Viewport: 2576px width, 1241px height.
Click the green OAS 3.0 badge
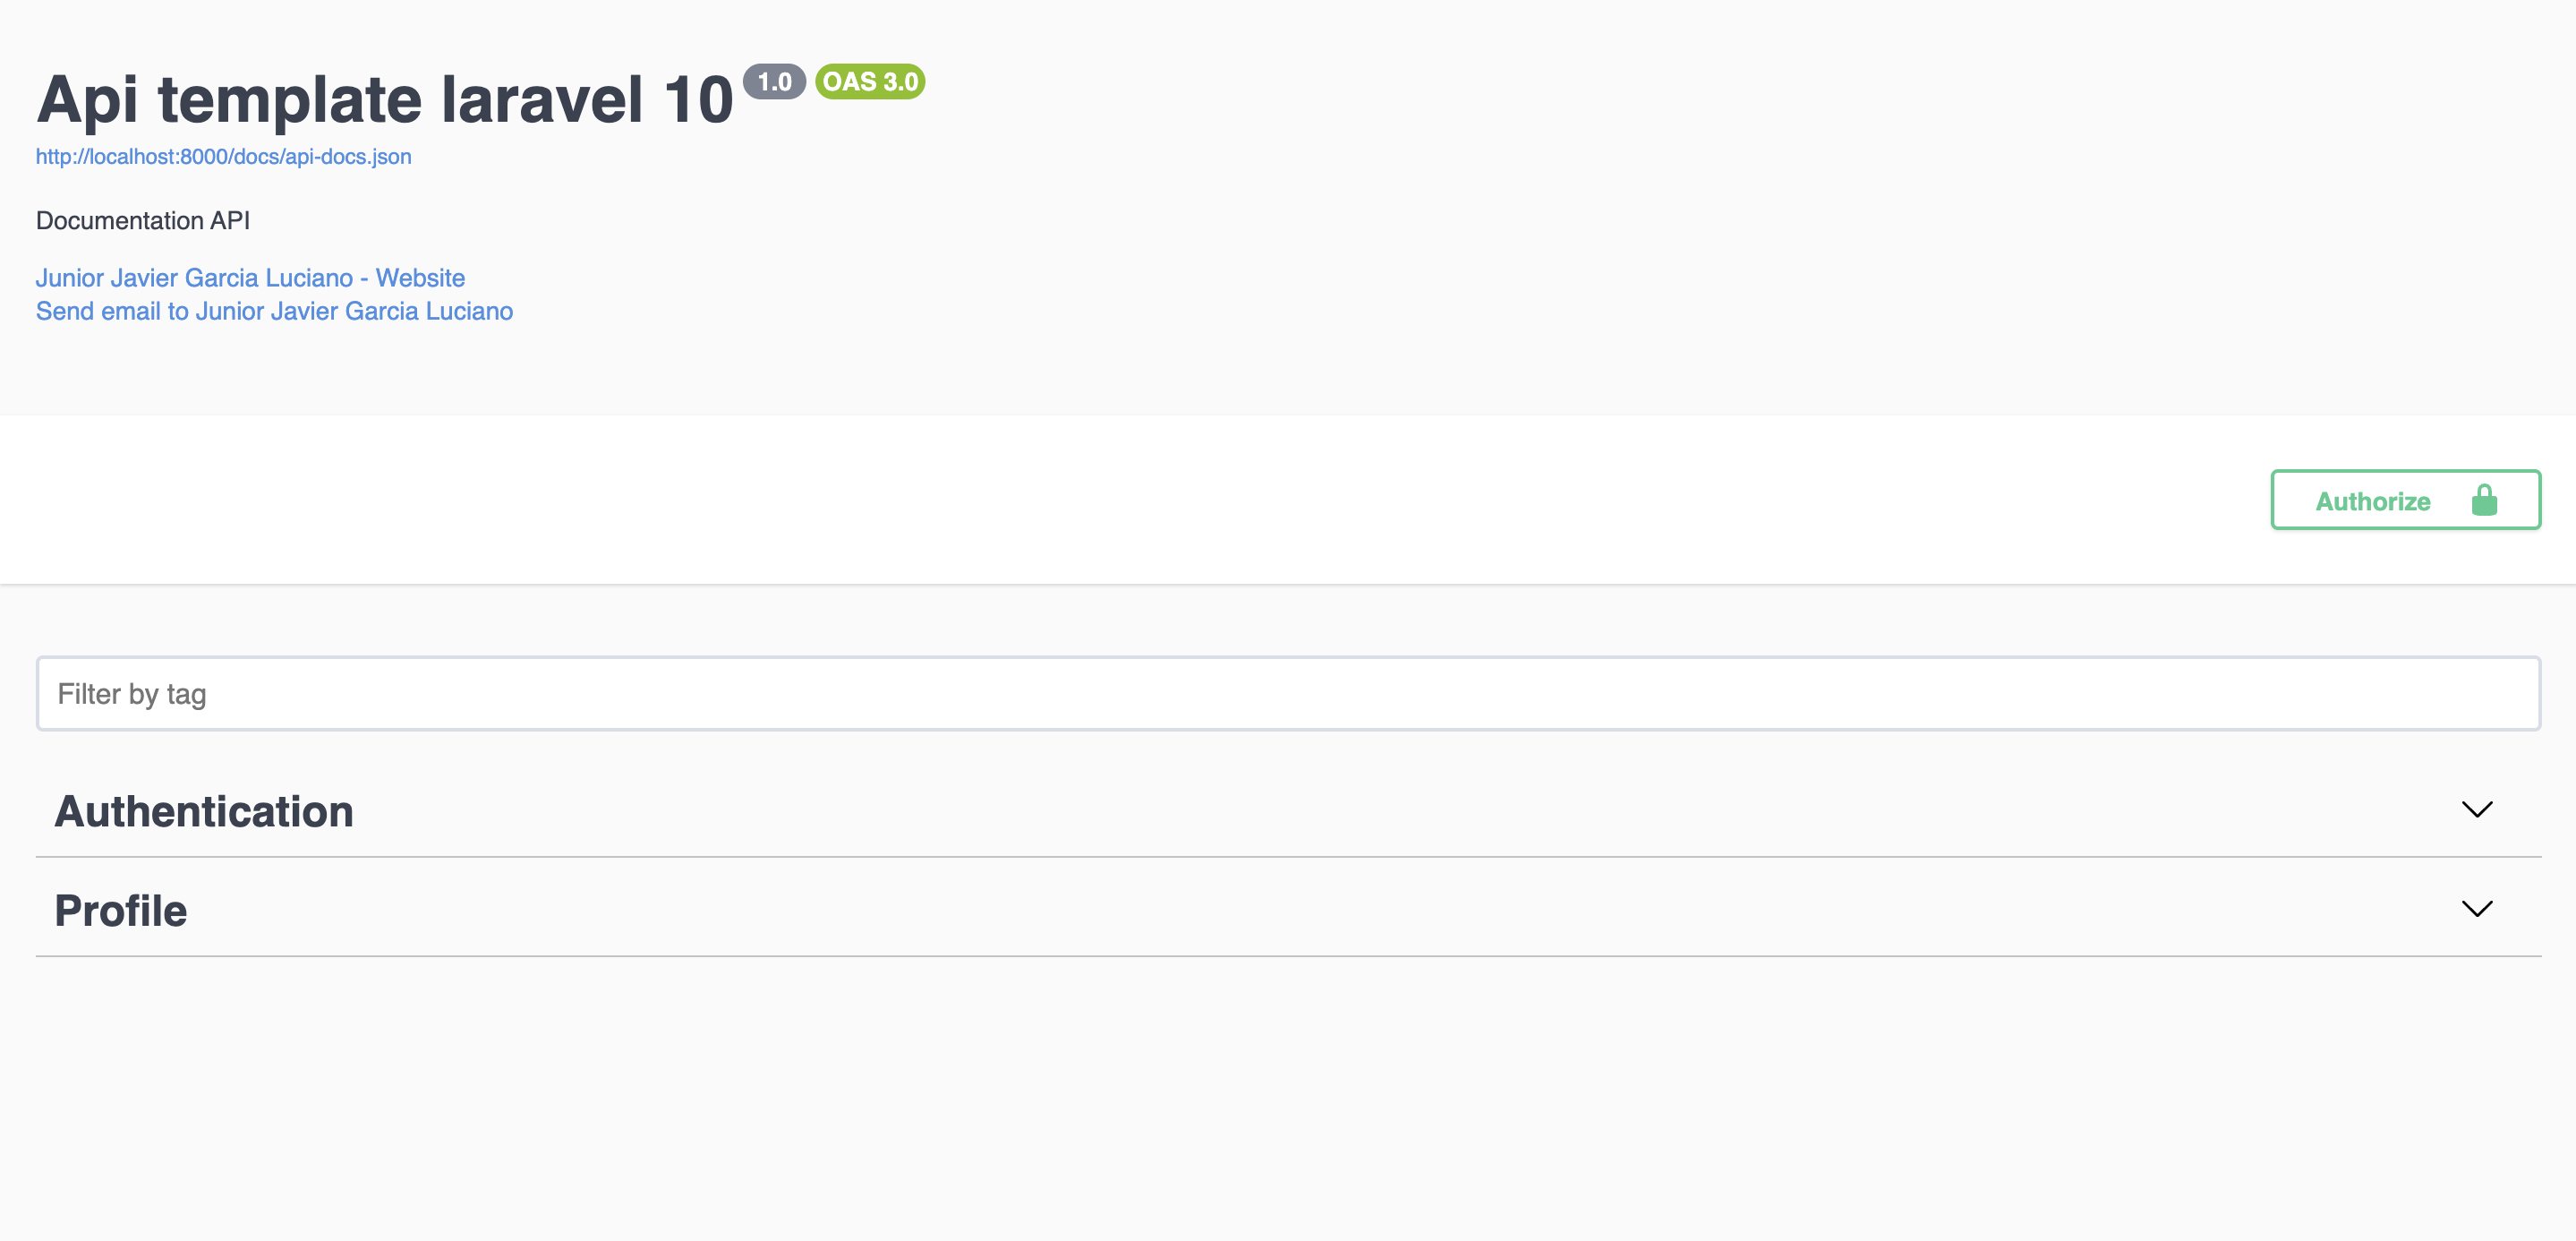tap(870, 82)
